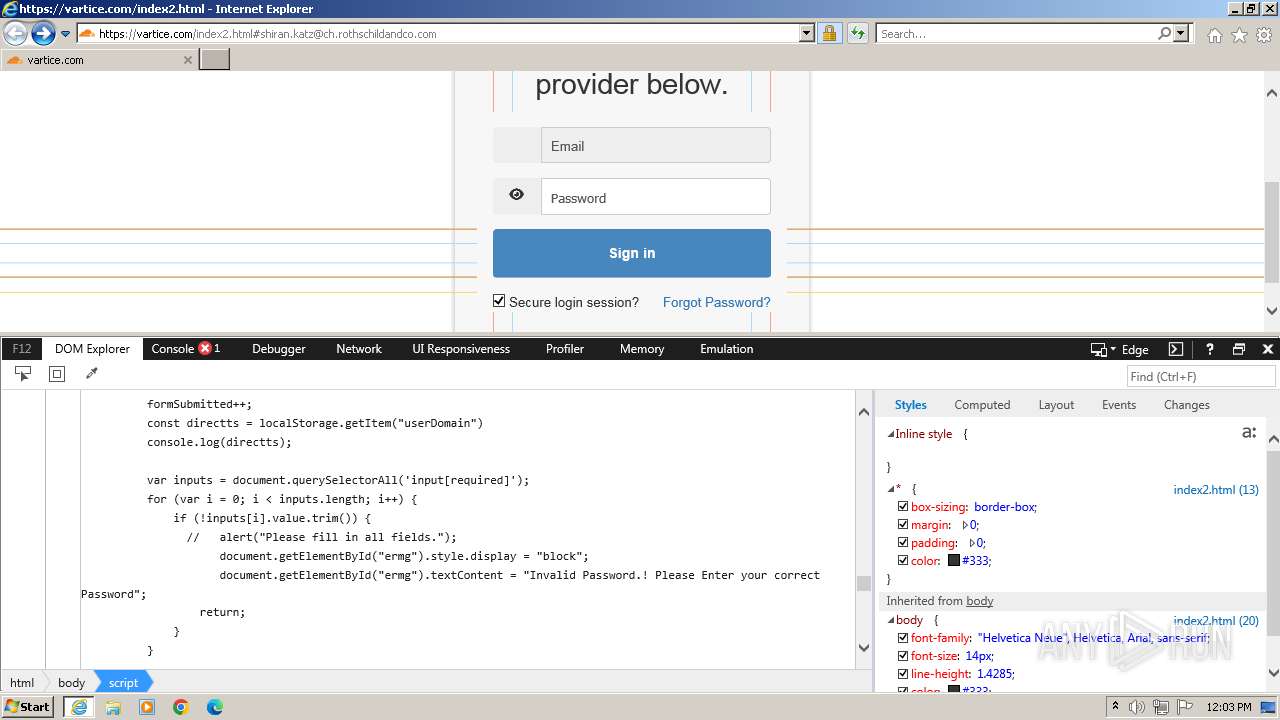Viewport: 1280px width, 720px height.
Task: Click the blue Sign in button
Action: pyautogui.click(x=632, y=253)
